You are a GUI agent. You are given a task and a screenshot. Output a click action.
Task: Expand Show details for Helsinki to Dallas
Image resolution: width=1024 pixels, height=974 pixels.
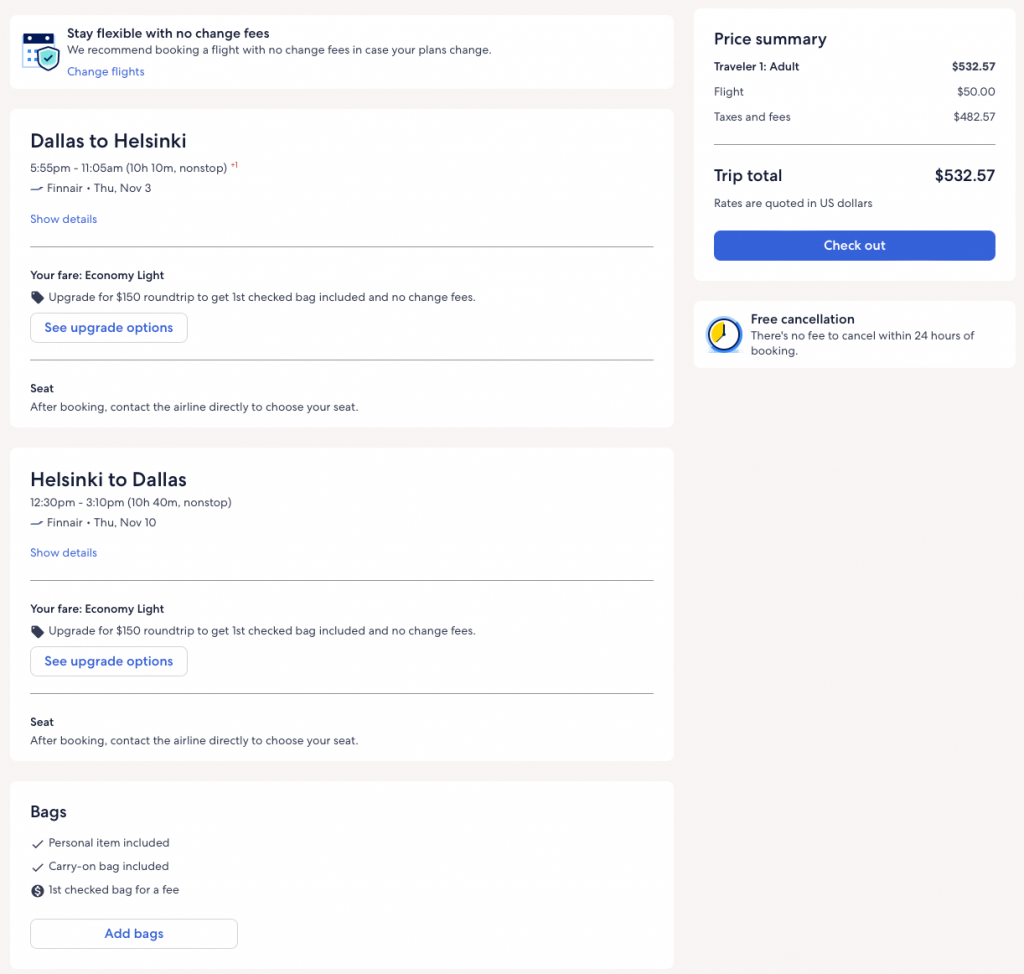[64, 553]
